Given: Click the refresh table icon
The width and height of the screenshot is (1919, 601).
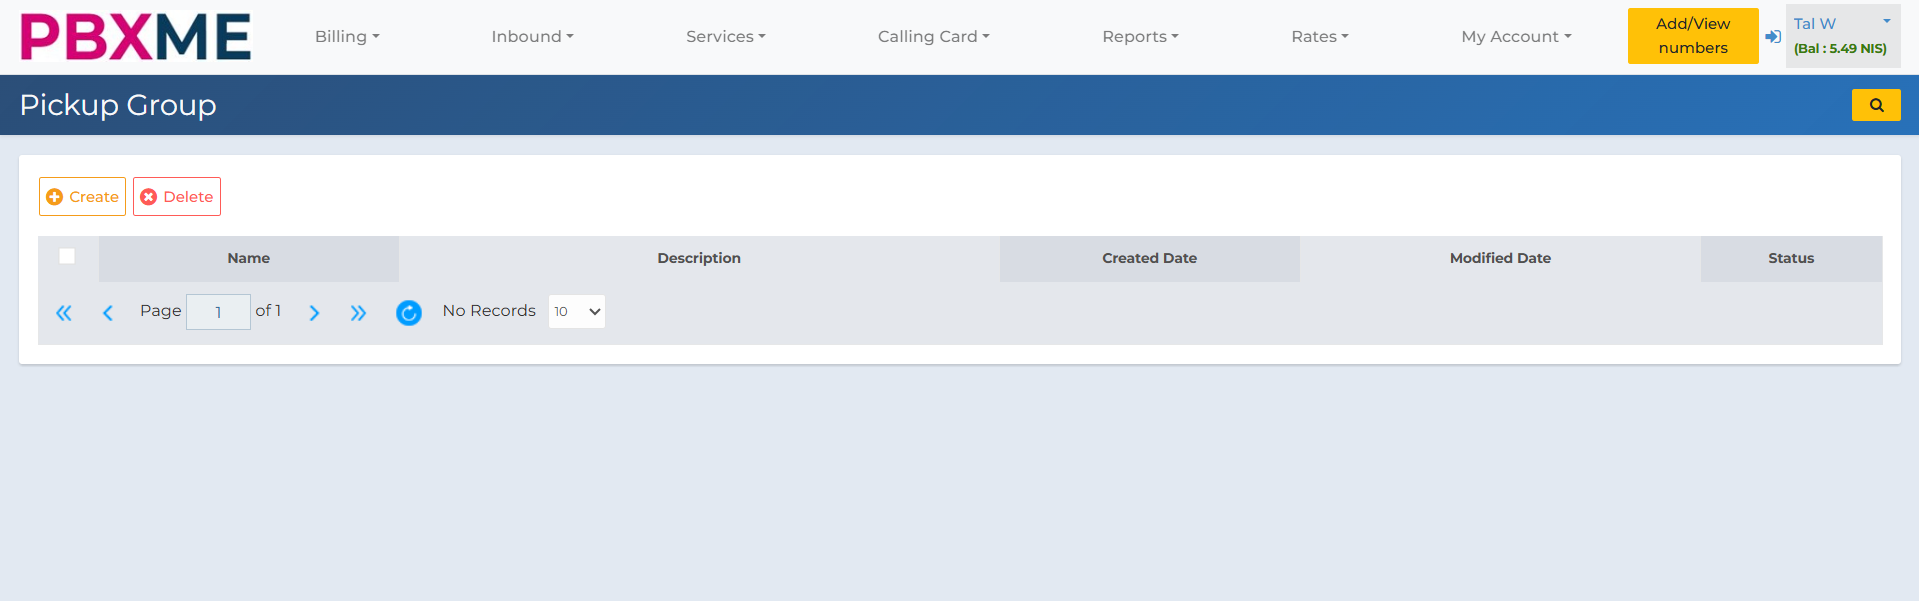Looking at the screenshot, I should point(408,313).
